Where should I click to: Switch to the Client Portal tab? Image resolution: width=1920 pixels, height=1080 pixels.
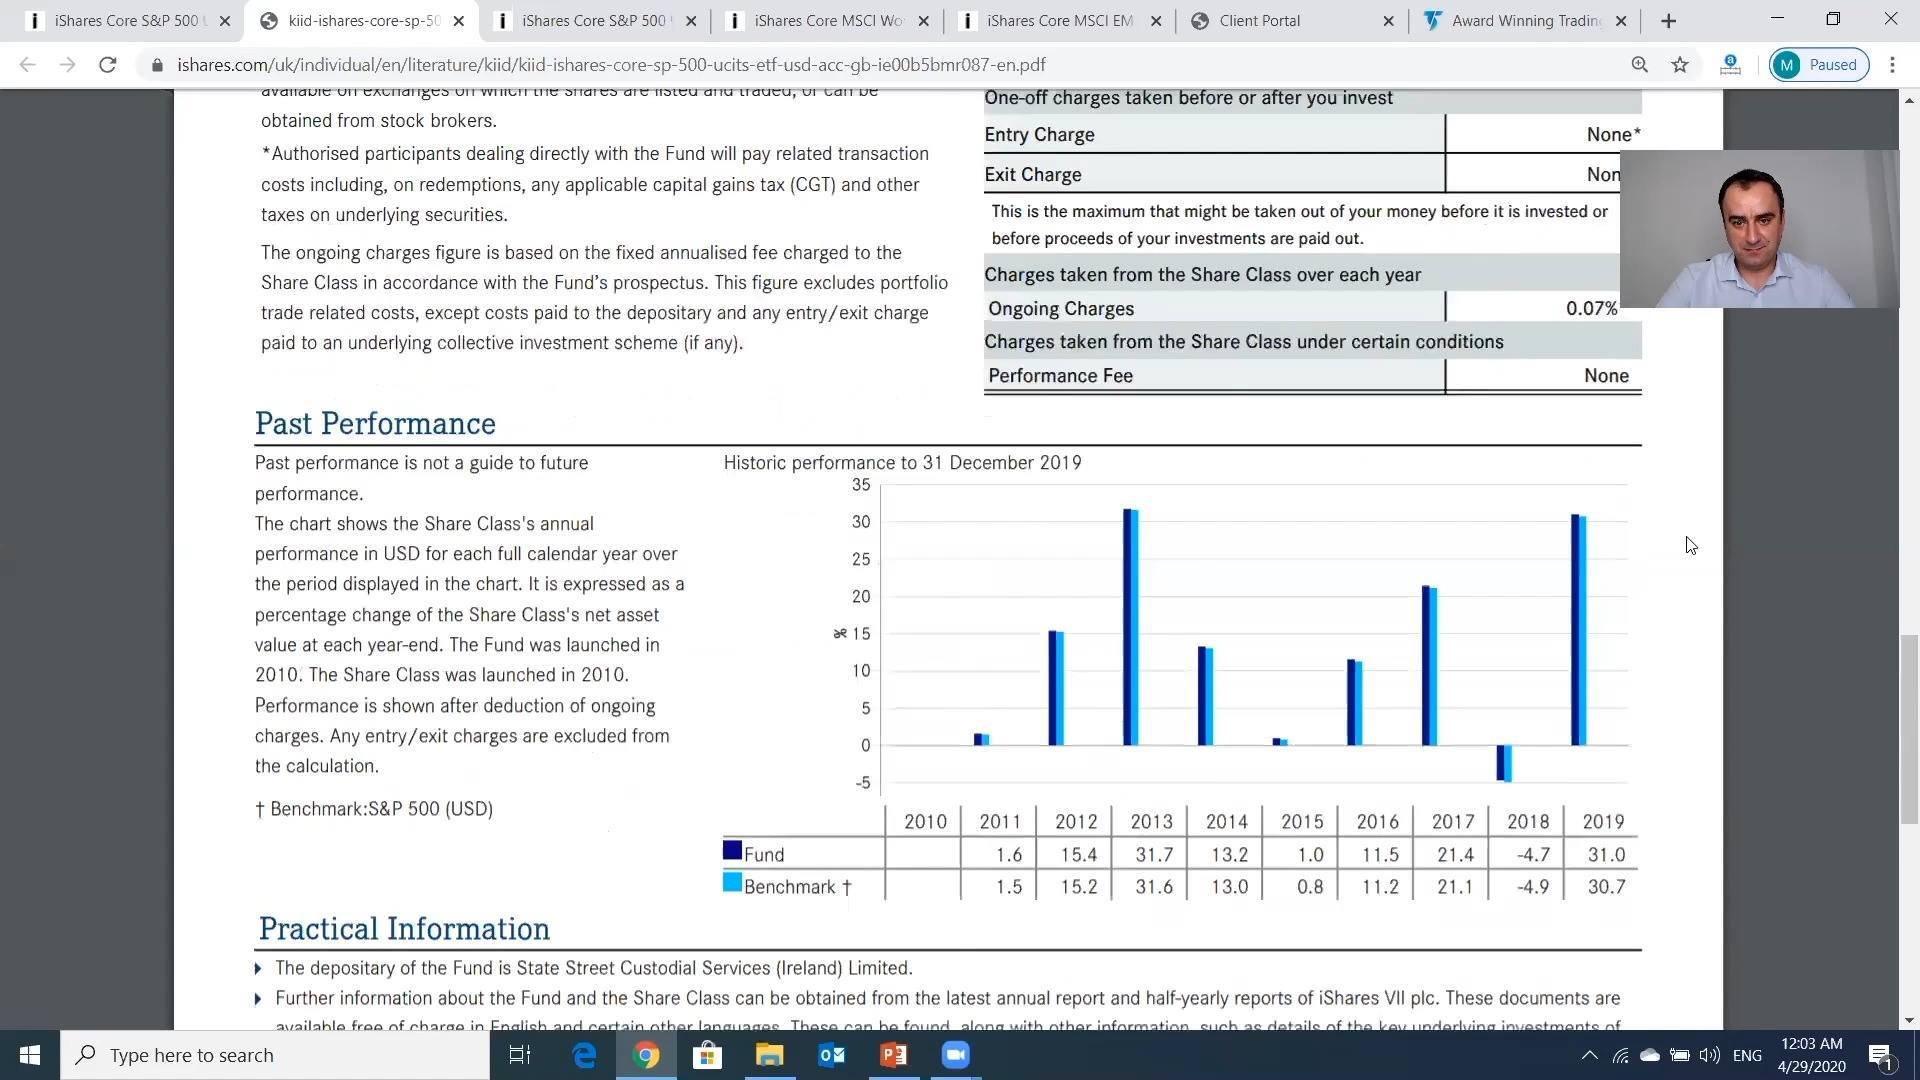(1292, 21)
